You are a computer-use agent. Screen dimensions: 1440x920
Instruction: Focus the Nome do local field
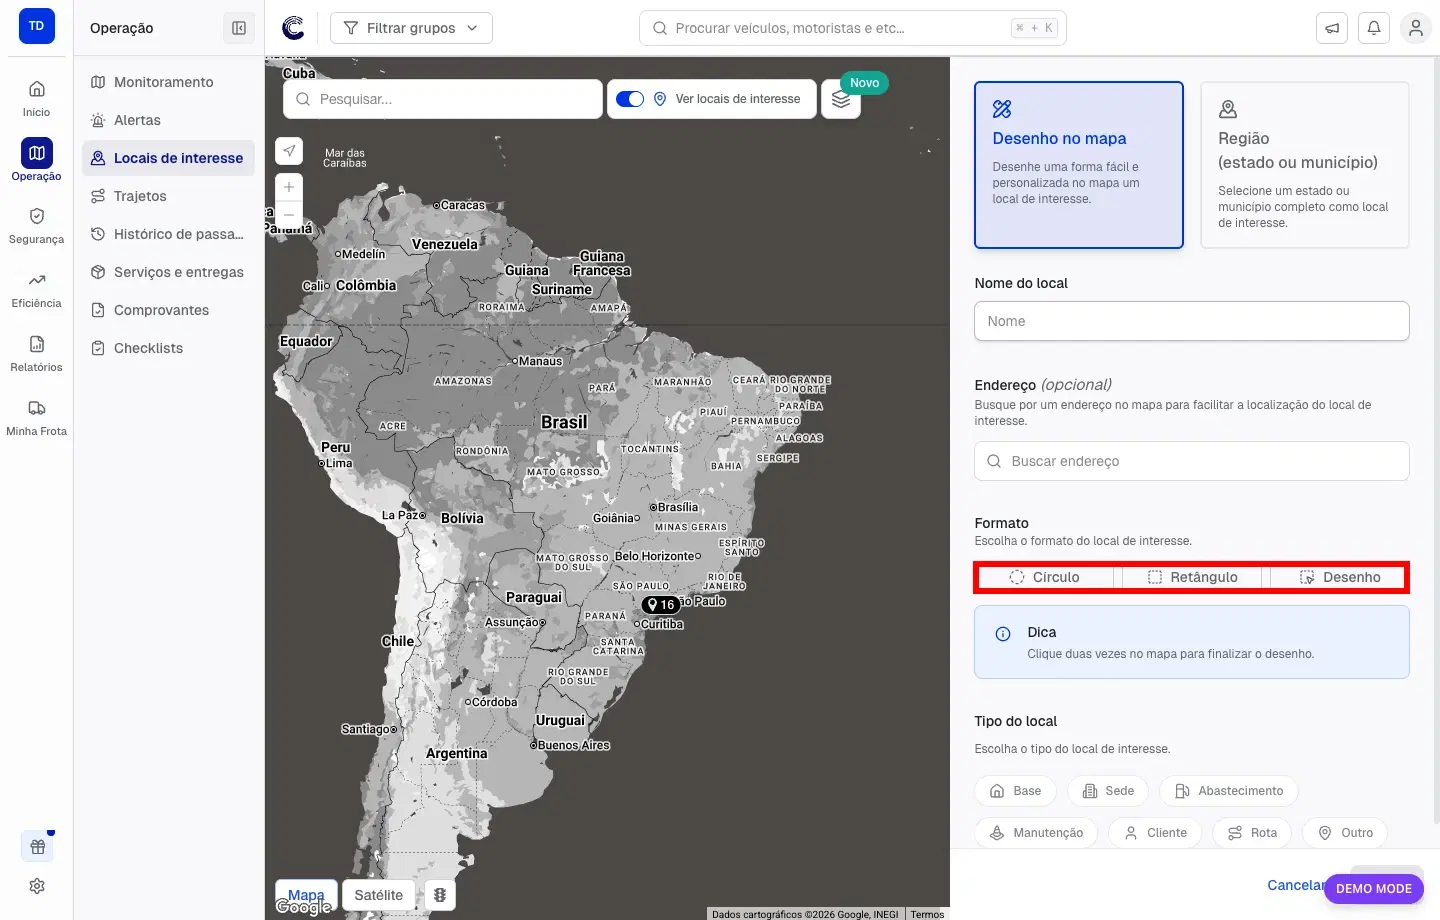coord(1192,321)
